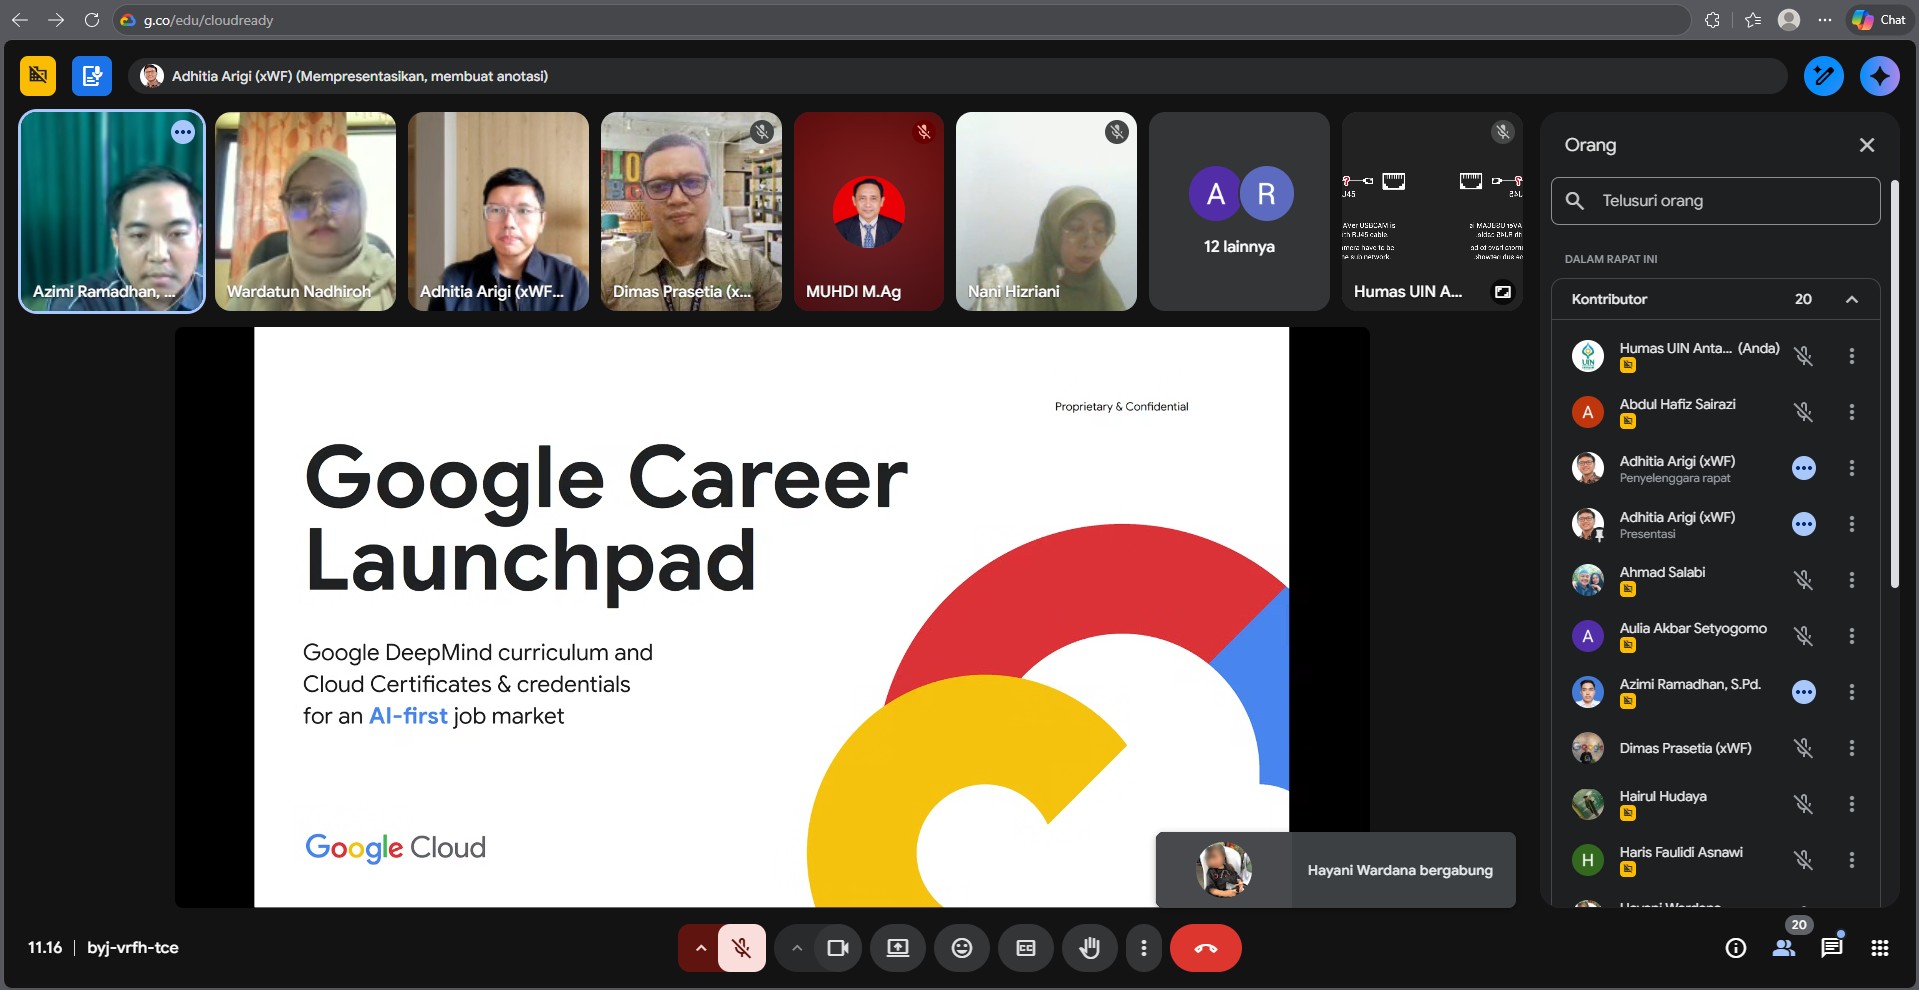Open options menu for Aulia Akbar Setyogomo
This screenshot has width=1919, height=990.
click(1852, 636)
